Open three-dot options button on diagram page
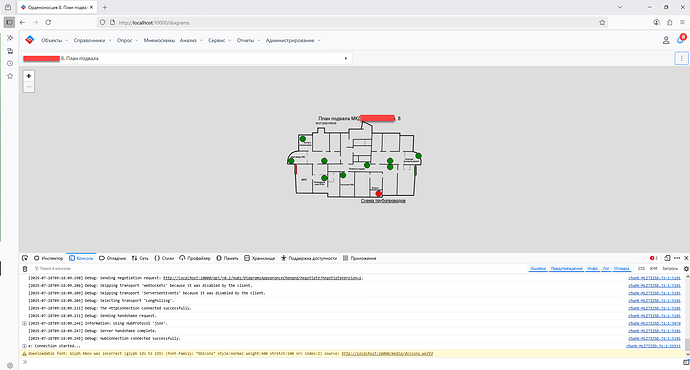This screenshot has width=690, height=370. point(681,58)
